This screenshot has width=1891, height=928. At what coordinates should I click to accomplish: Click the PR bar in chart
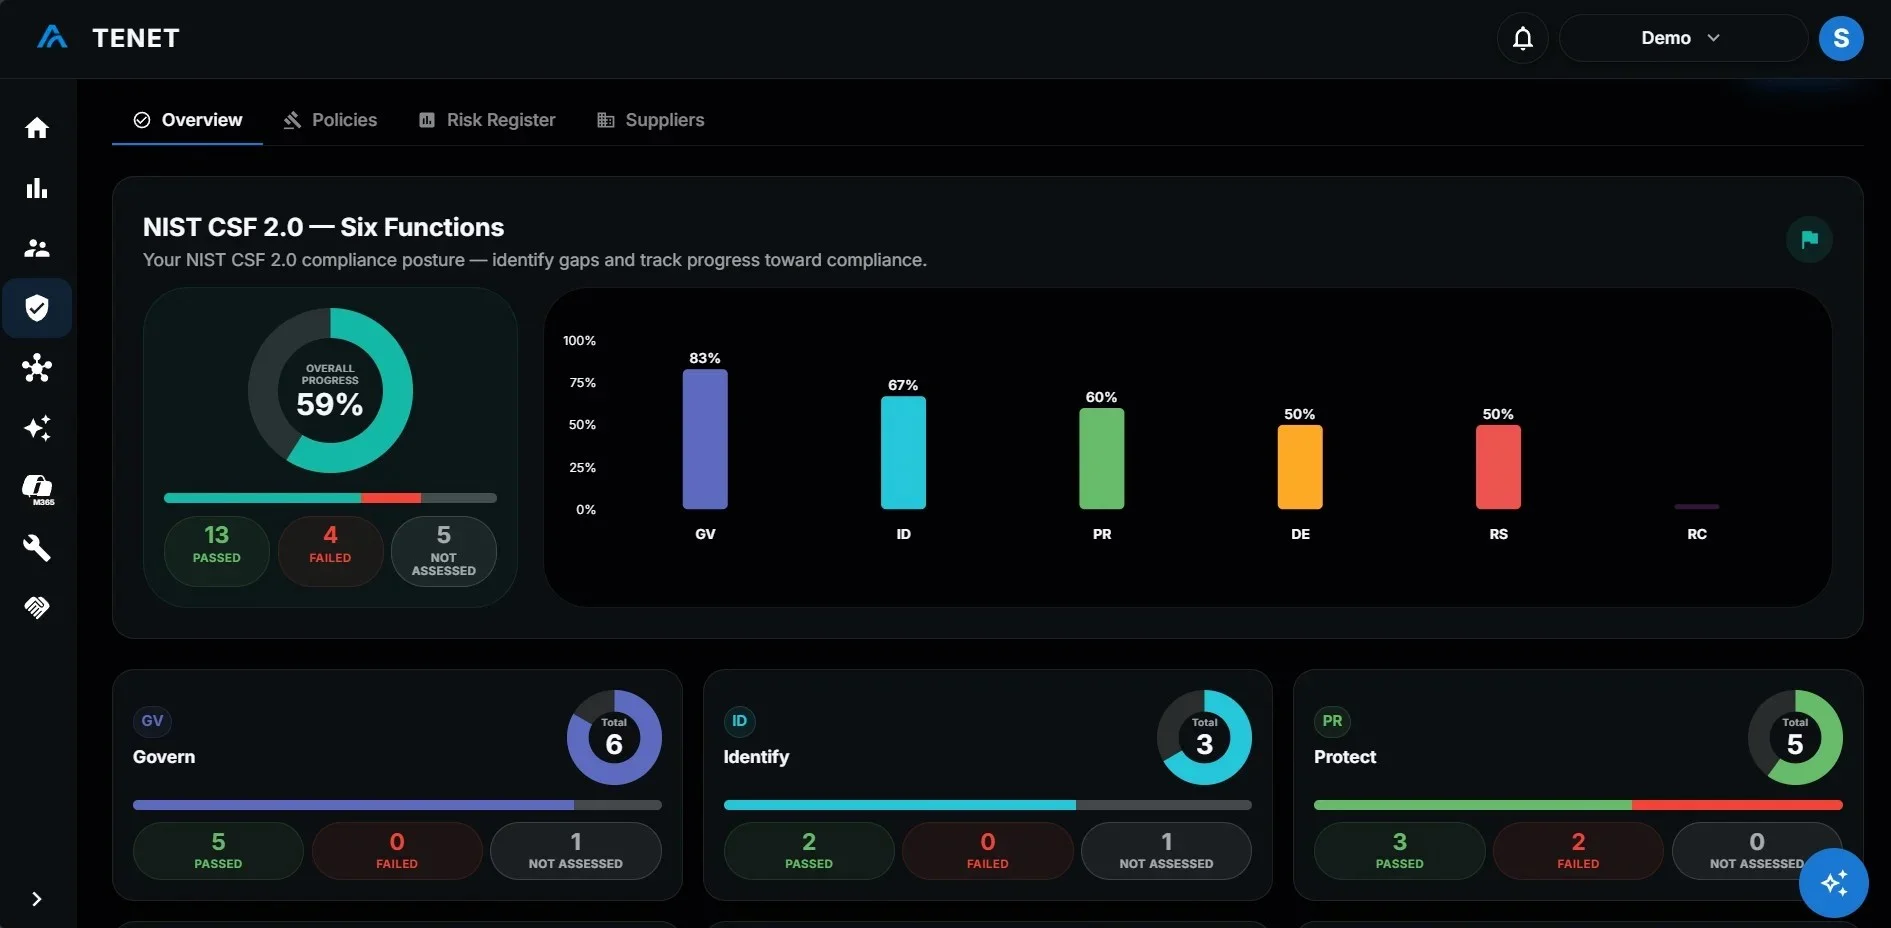tap(1101, 458)
